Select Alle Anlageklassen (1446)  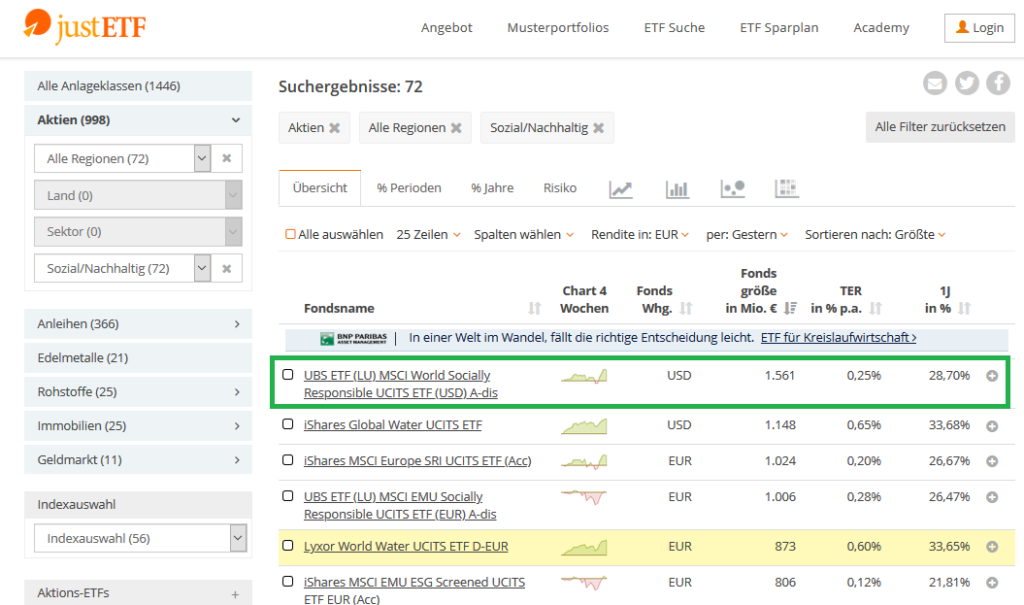click(x=138, y=86)
